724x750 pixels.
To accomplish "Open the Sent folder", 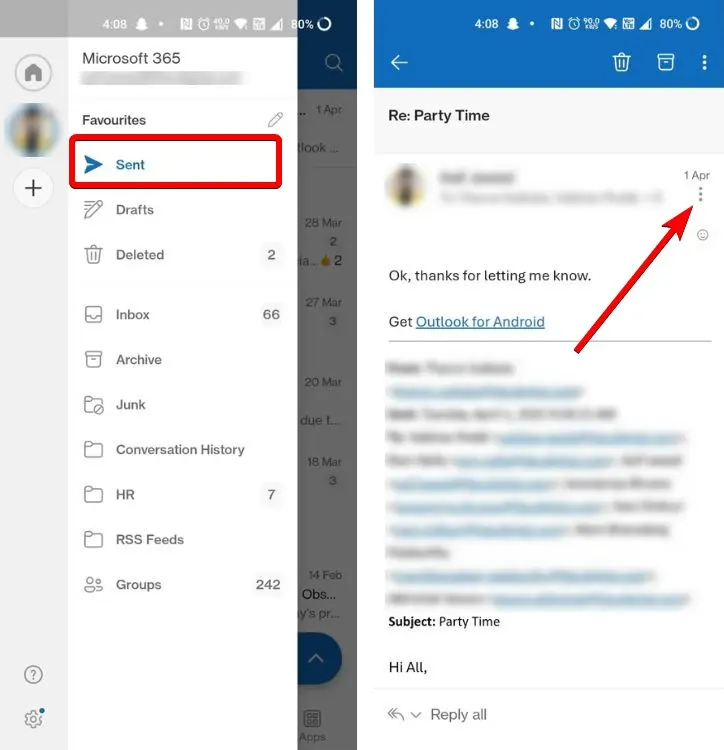I will tap(176, 164).
